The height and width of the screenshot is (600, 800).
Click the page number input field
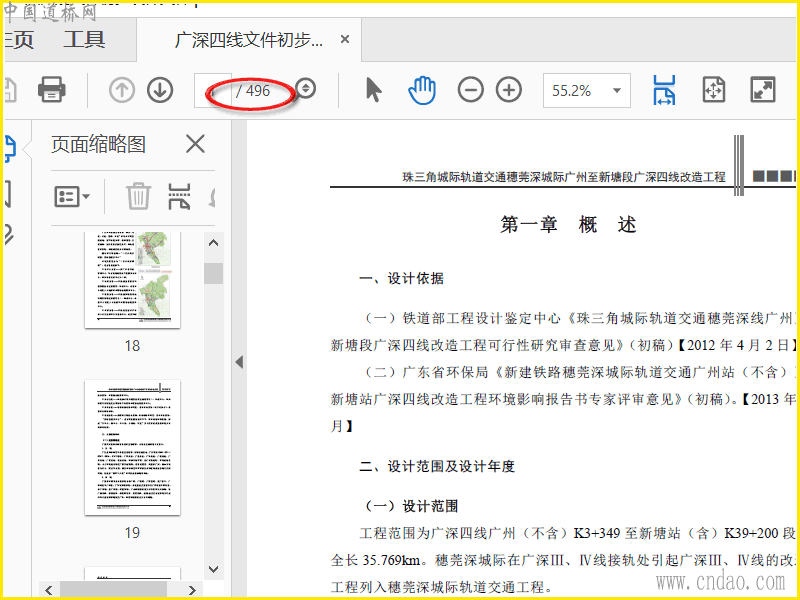(213, 90)
